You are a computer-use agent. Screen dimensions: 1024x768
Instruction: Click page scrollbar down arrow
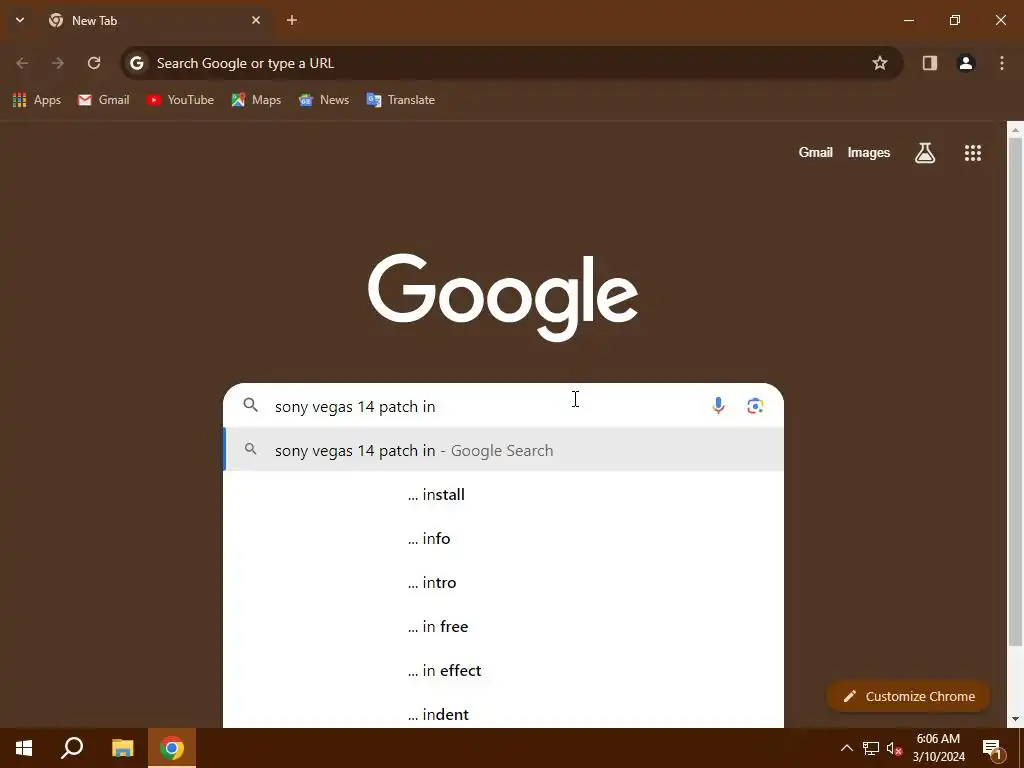pyautogui.click(x=1016, y=719)
